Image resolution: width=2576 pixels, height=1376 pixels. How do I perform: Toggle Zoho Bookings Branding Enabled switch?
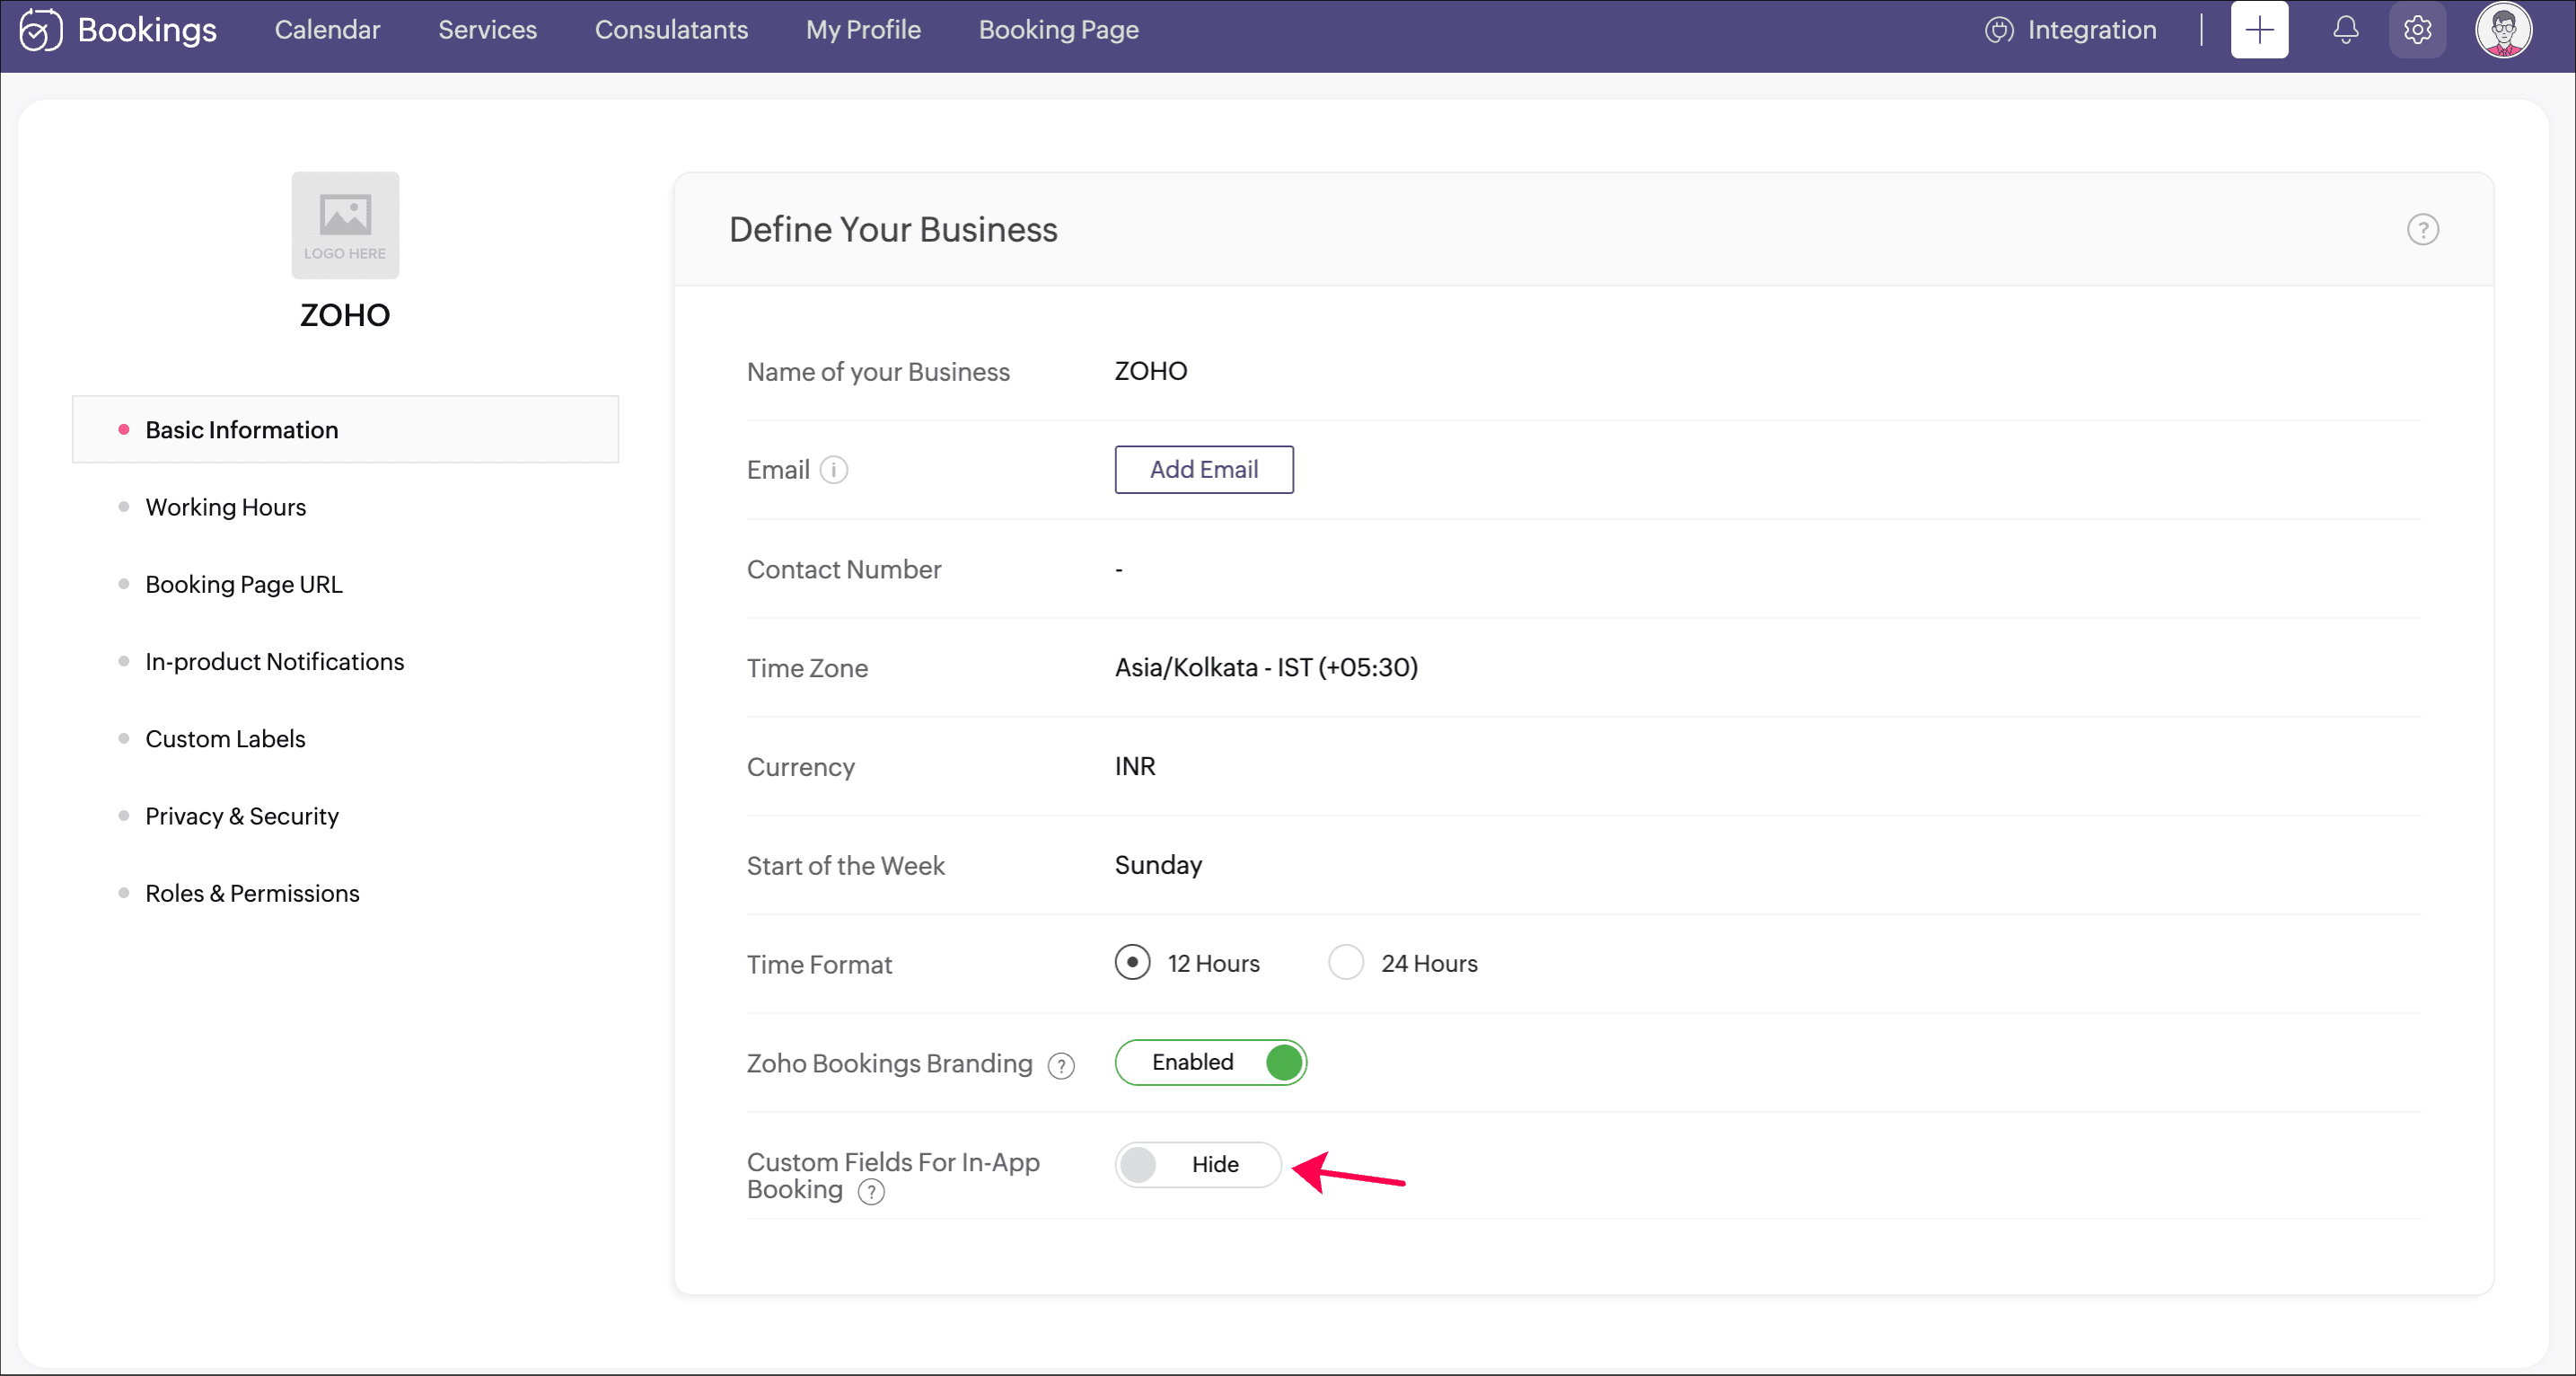(x=1211, y=1062)
